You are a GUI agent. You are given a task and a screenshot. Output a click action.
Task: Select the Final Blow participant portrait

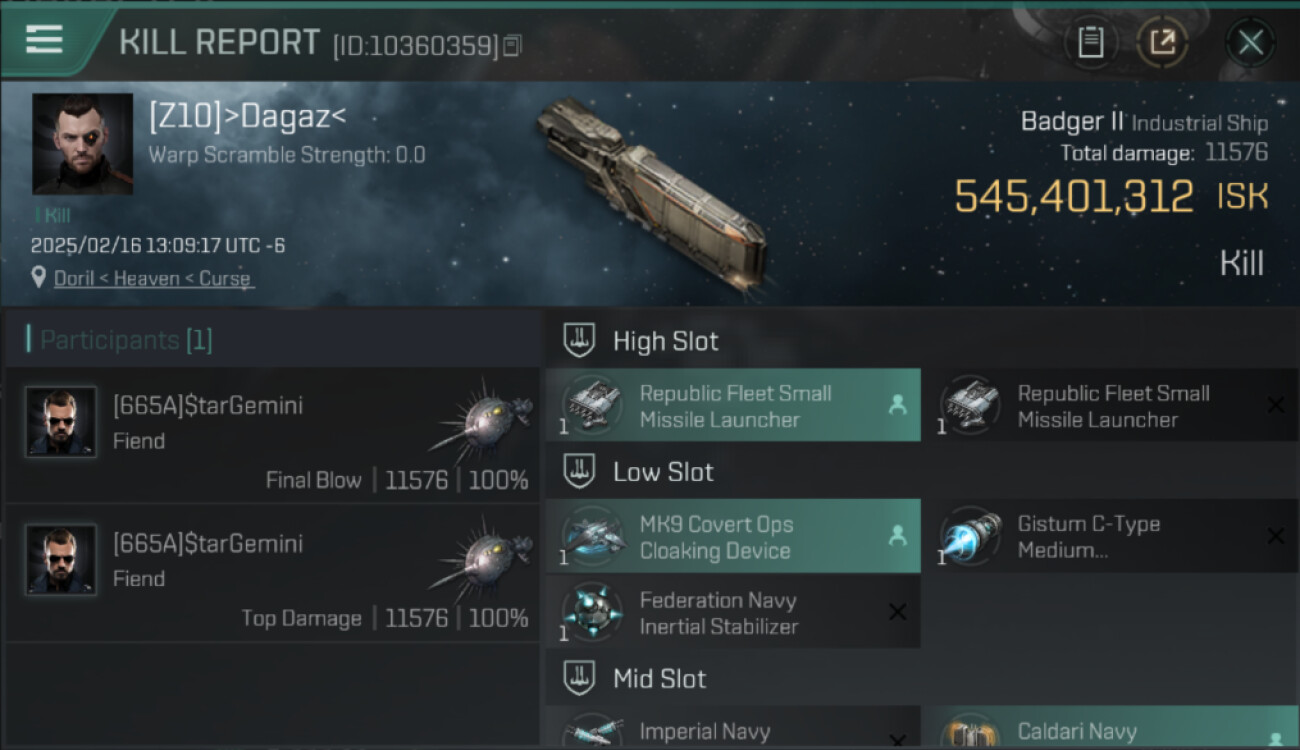click(61, 422)
